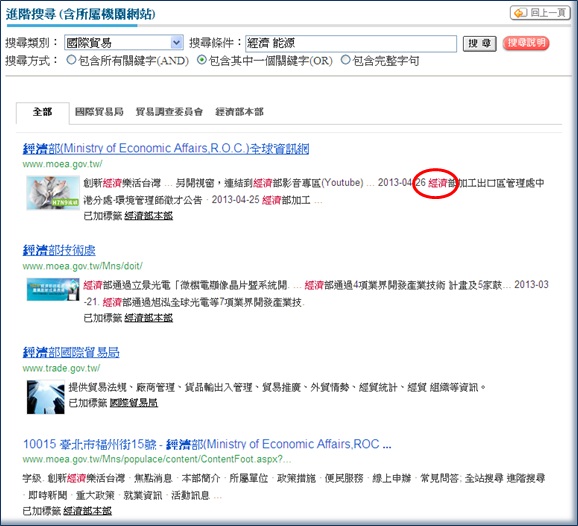Switch to the 貿易調查委員會 tab

click(169, 112)
